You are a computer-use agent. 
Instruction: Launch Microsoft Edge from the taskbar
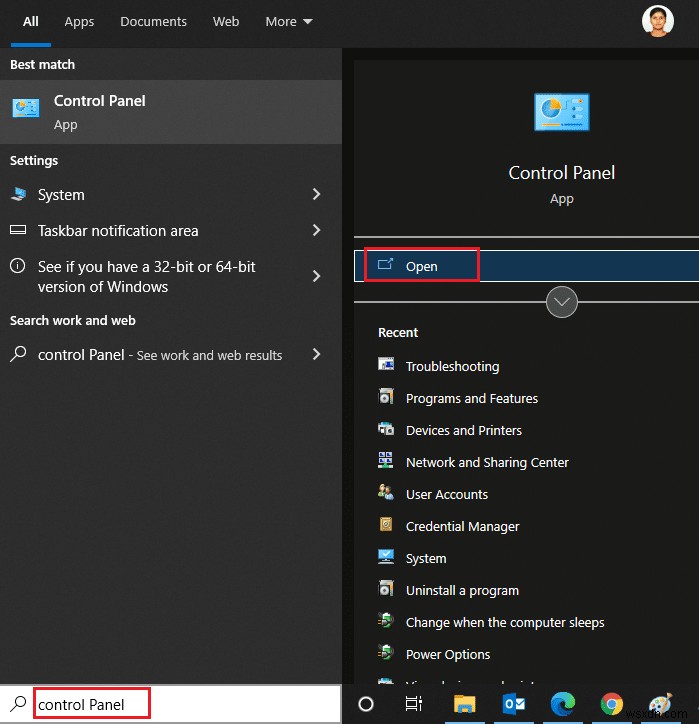click(563, 704)
